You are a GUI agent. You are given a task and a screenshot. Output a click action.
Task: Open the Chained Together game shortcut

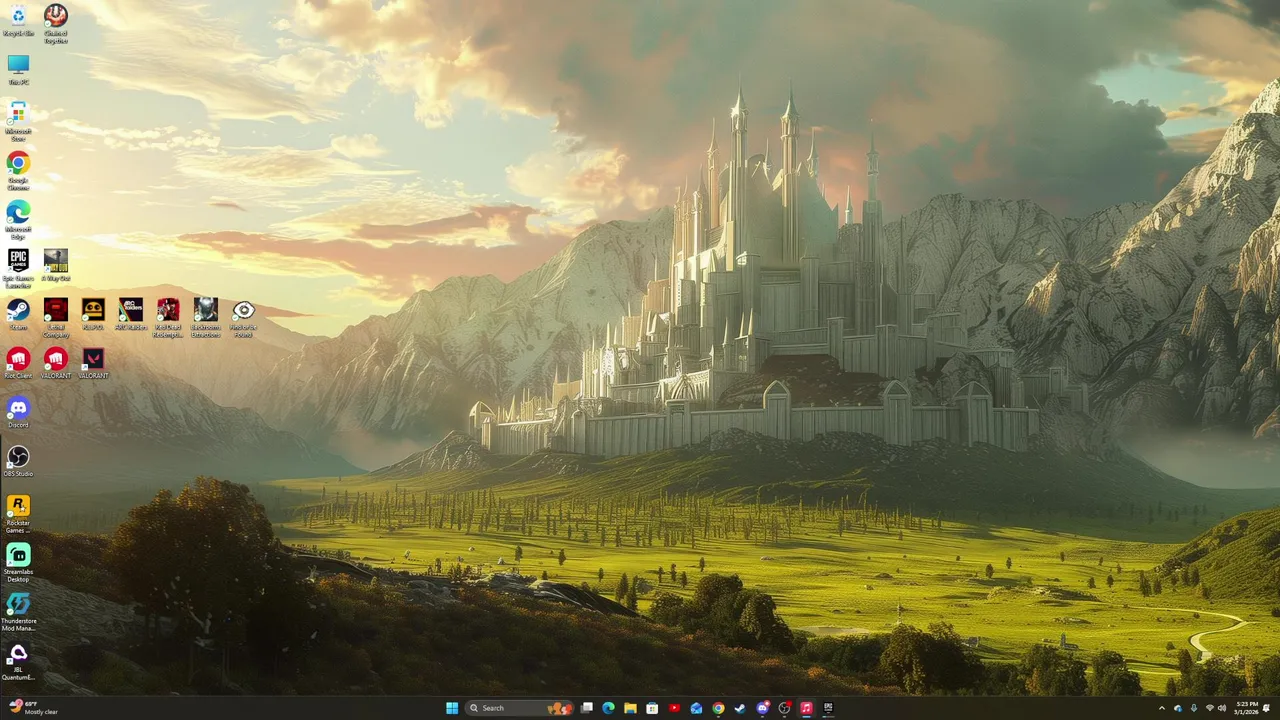[56, 23]
